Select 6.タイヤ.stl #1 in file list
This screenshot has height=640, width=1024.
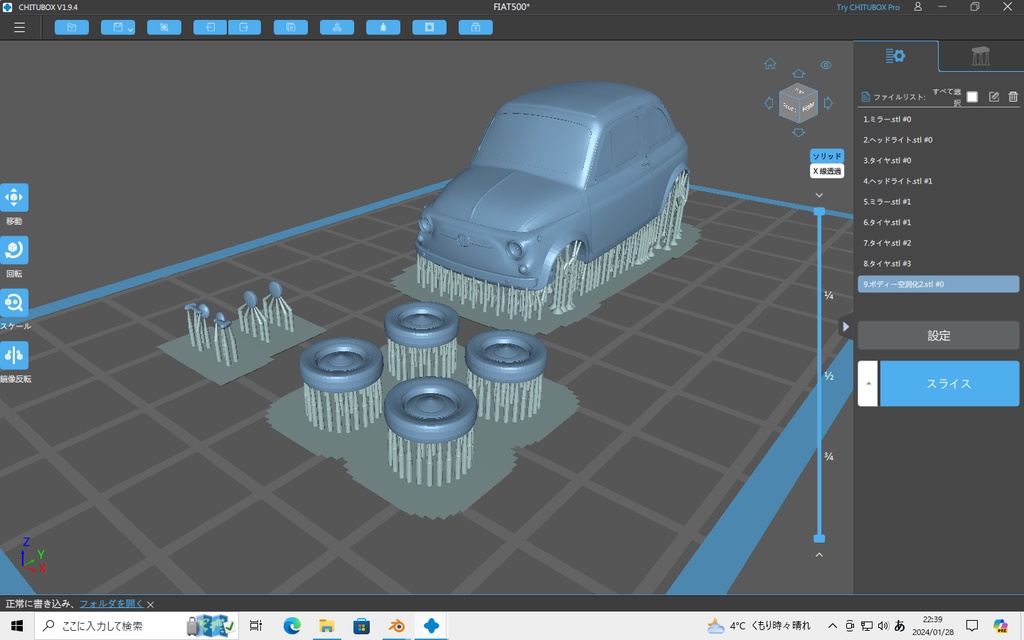pos(938,223)
